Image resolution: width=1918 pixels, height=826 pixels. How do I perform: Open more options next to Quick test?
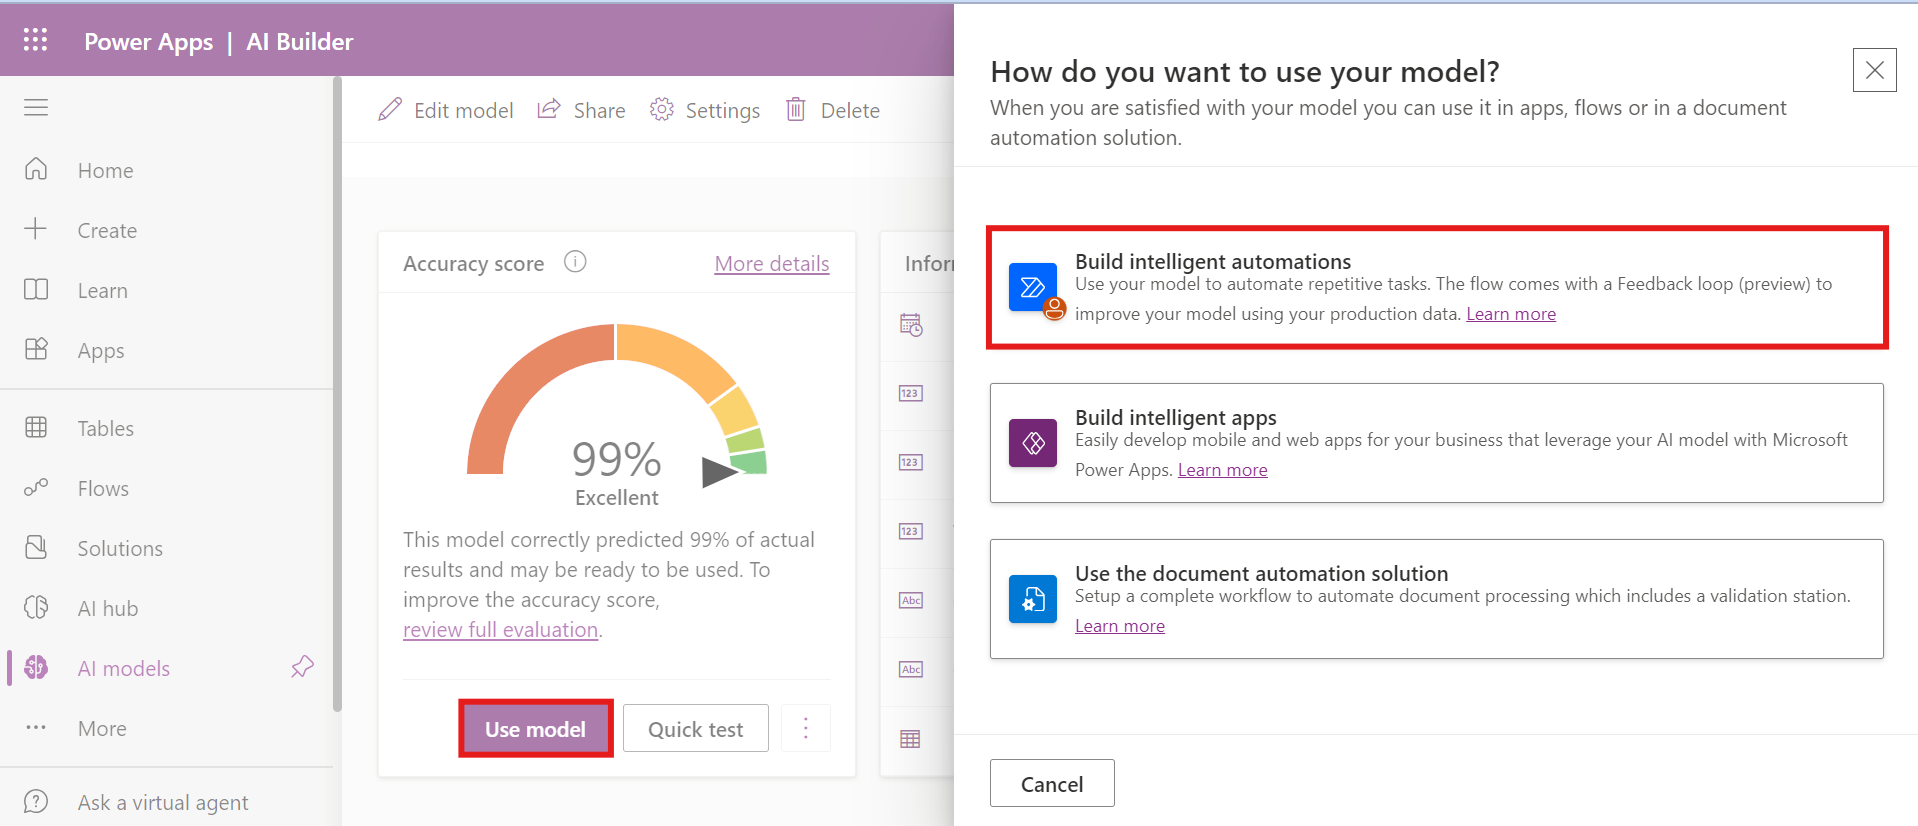[806, 728]
